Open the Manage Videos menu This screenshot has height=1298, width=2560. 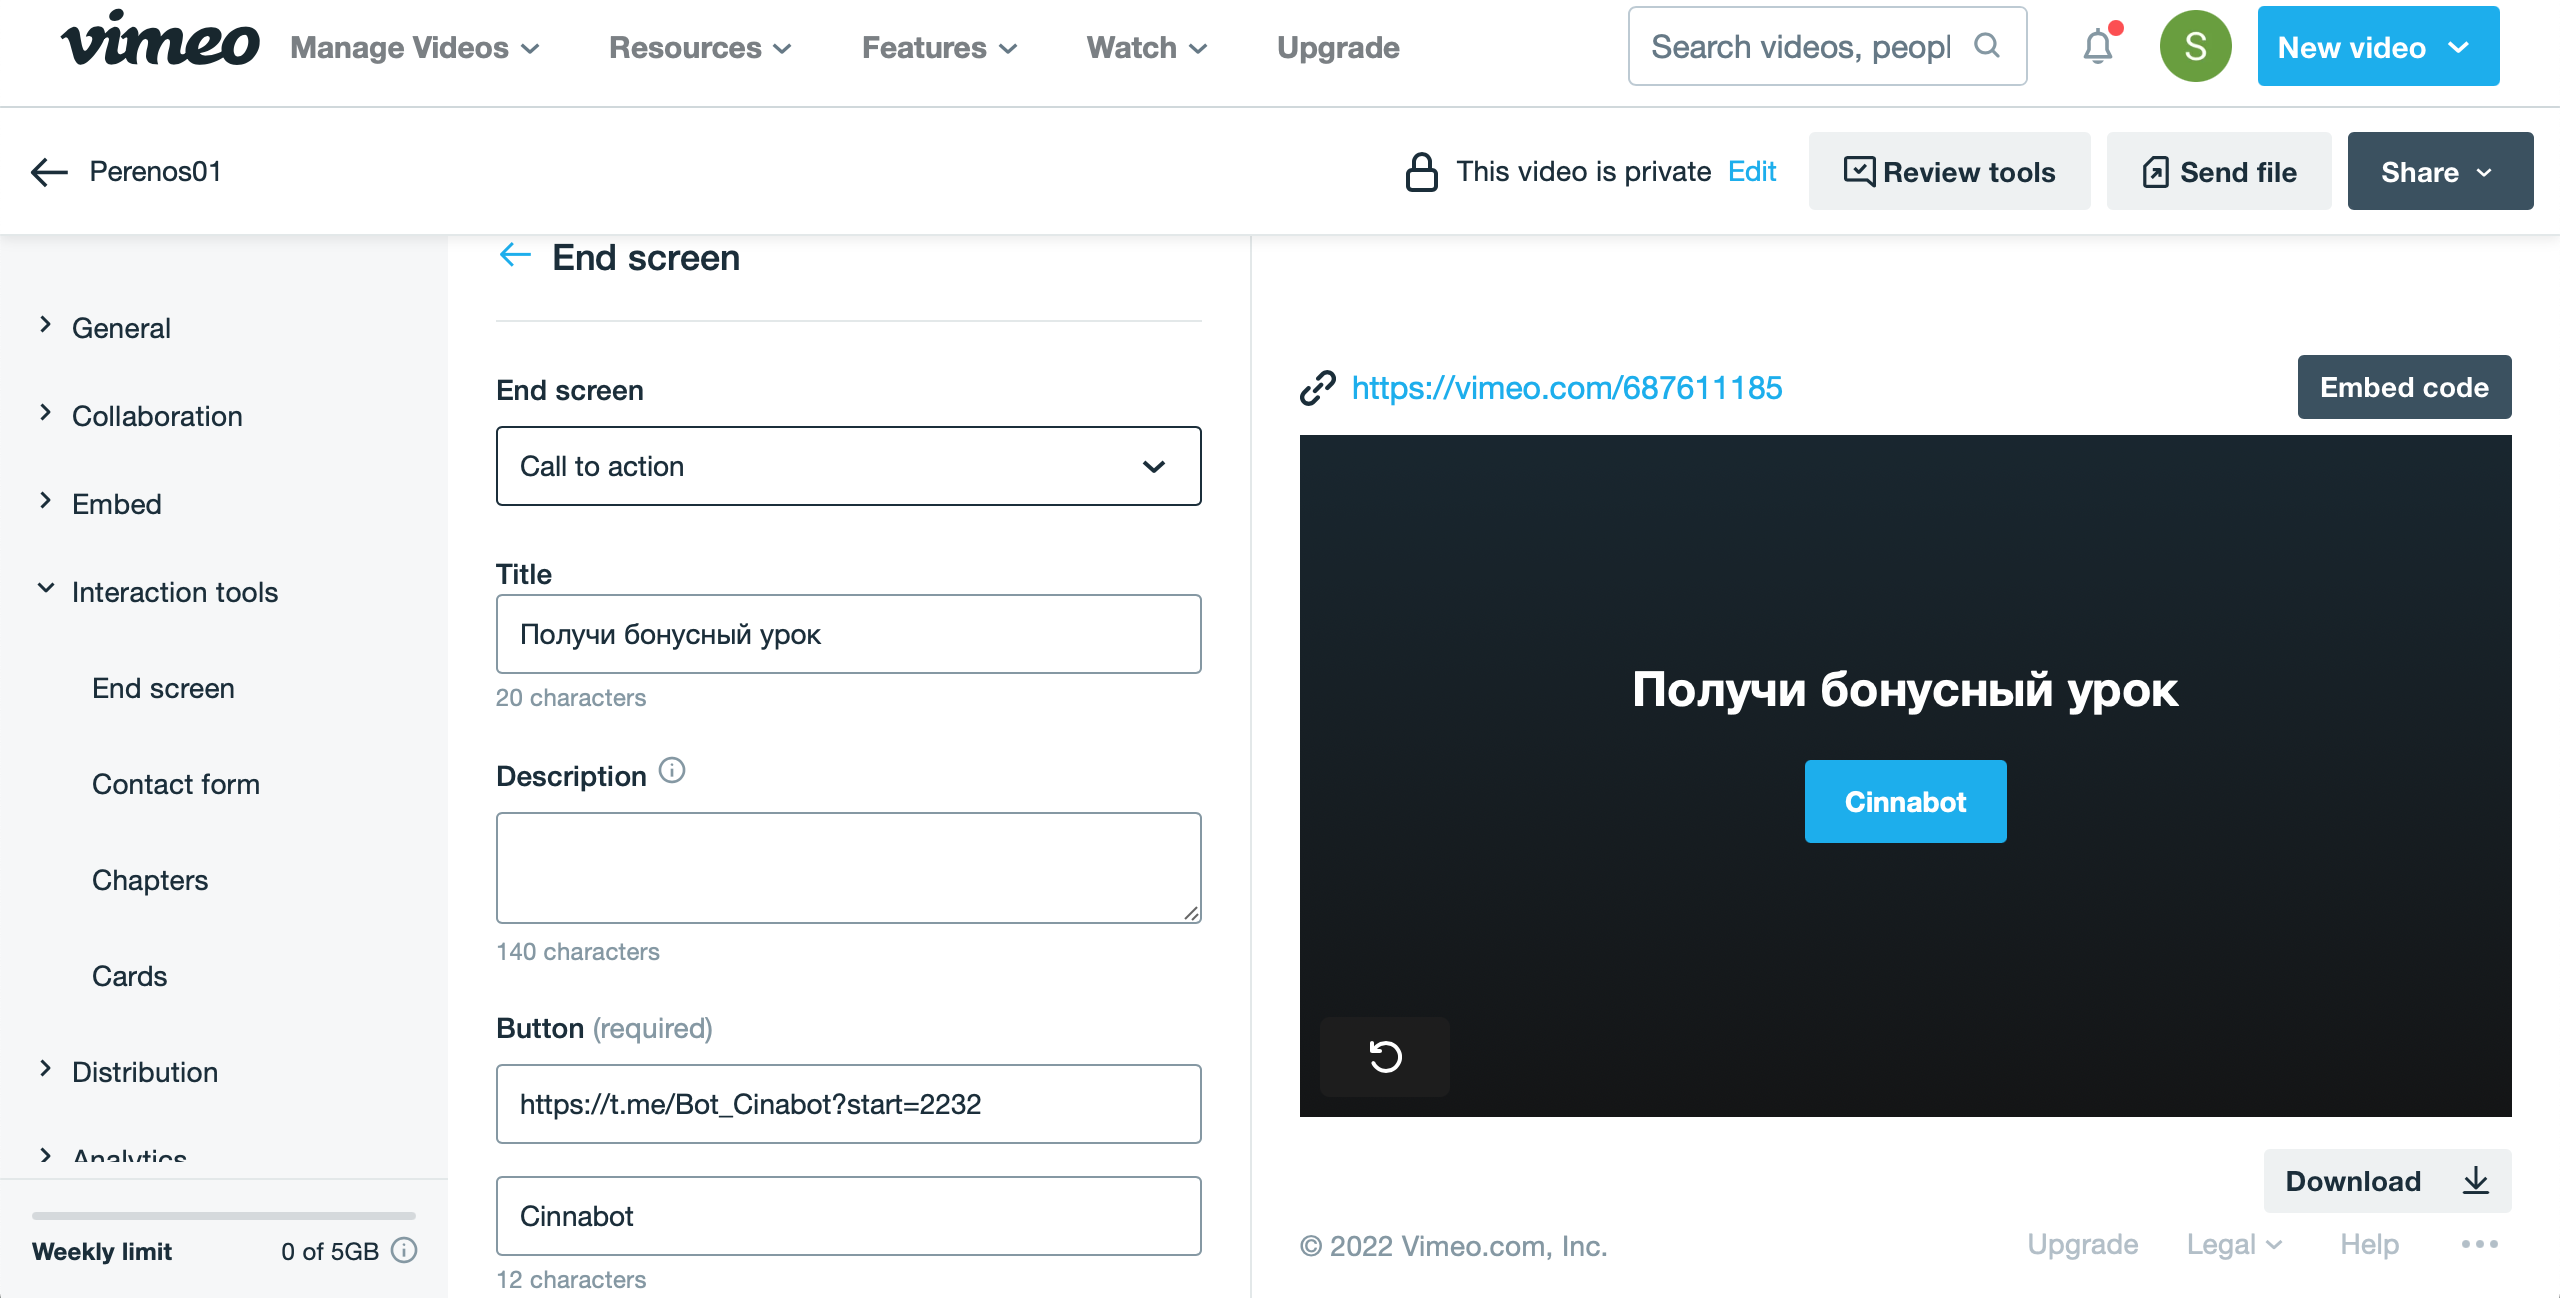click(415, 47)
